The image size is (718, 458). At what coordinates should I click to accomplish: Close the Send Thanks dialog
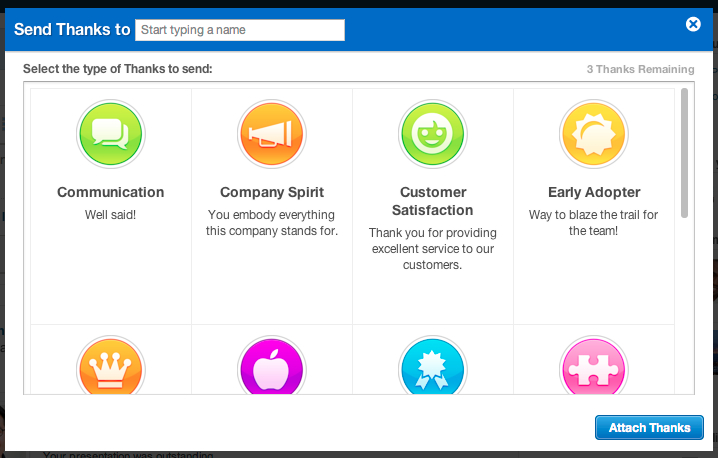tap(693, 25)
